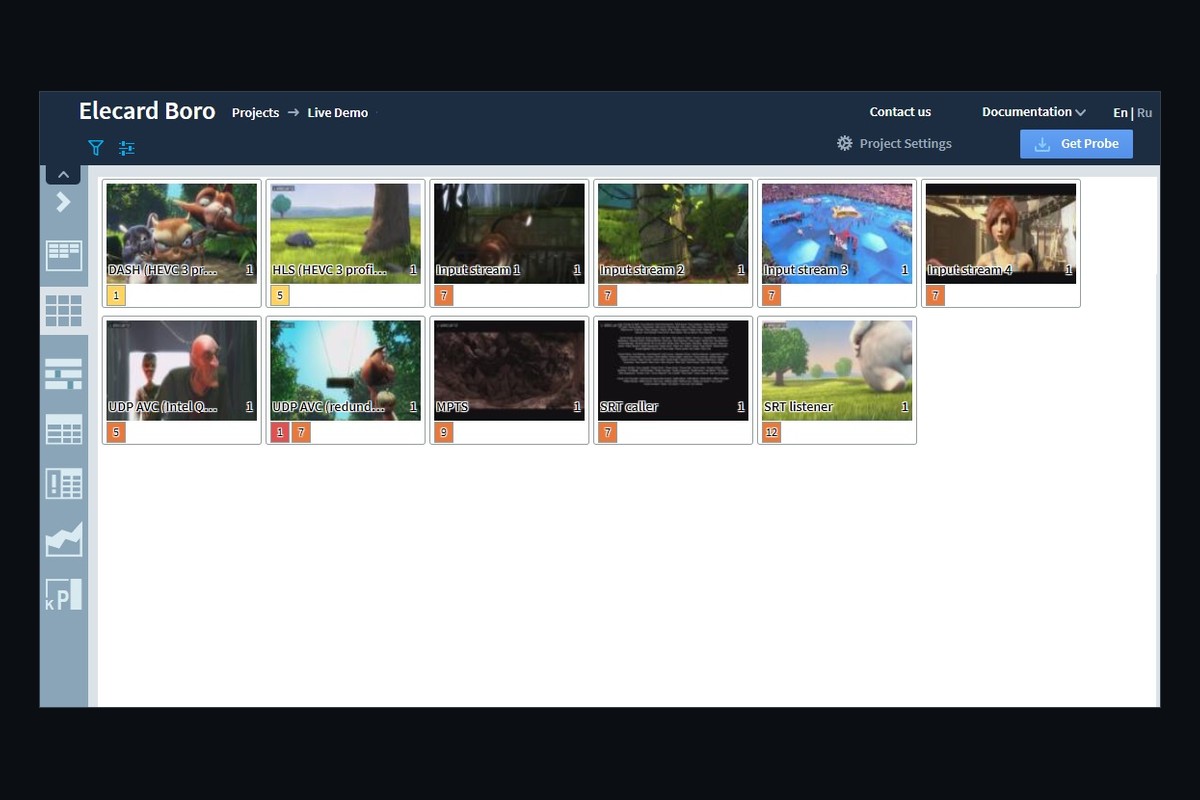Open the SRT caller stream thumbnail

673,370
